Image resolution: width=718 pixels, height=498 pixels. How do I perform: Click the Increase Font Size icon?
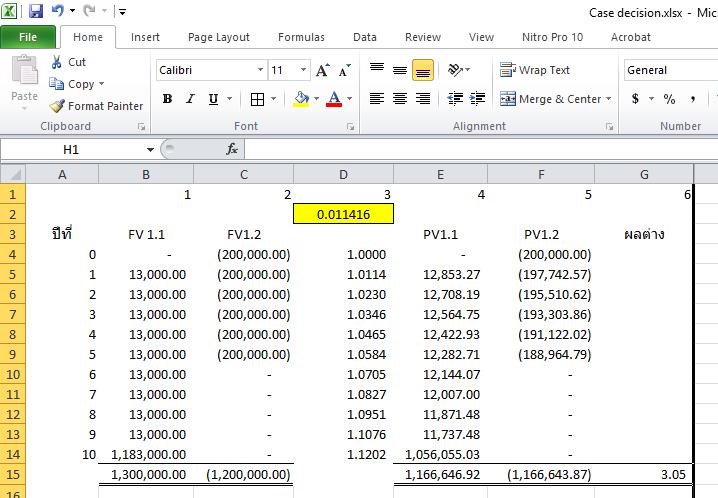[x=323, y=70]
